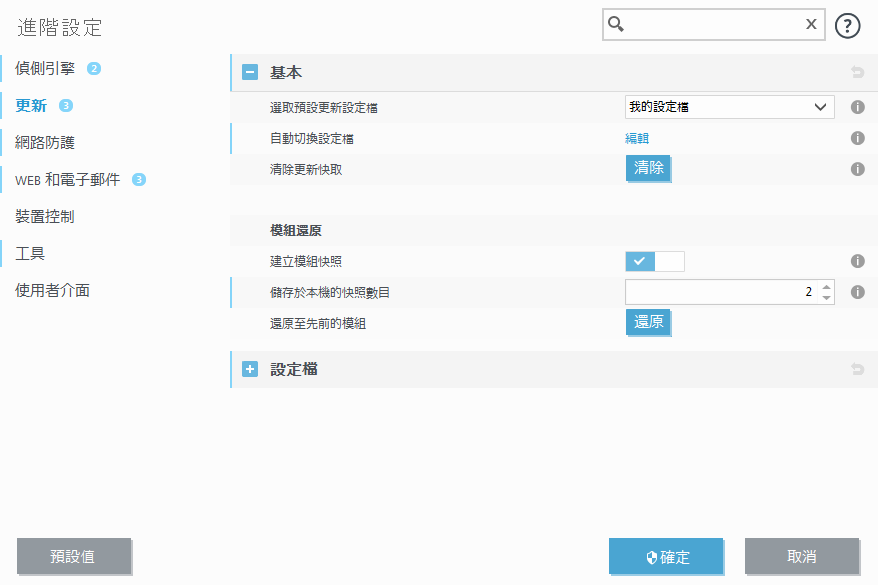Image resolution: width=878 pixels, height=585 pixels.
Task: Clear the search field using the X icon
Action: [x=810, y=24]
